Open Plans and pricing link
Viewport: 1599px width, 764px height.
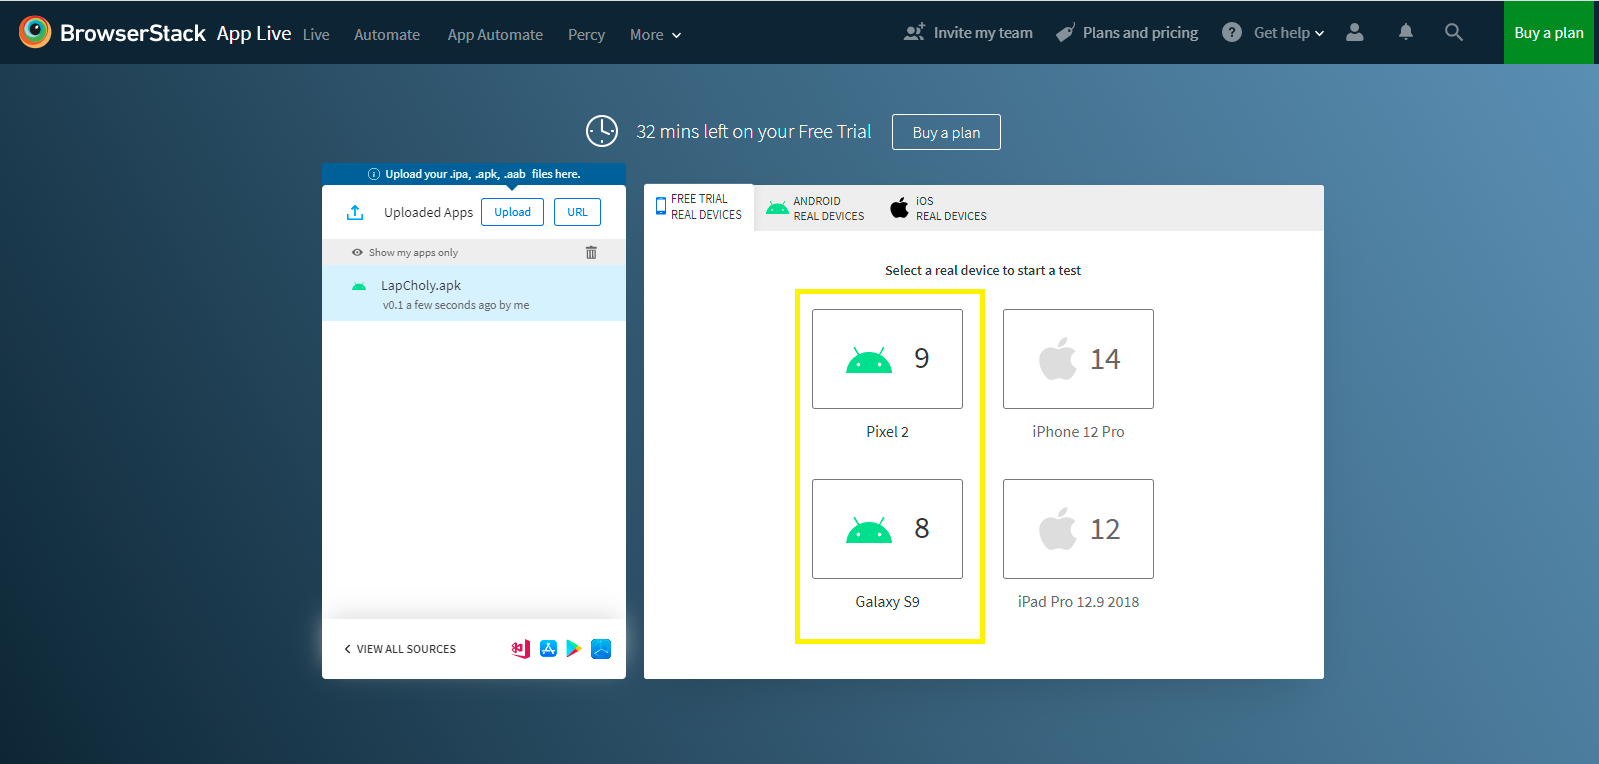tap(1127, 33)
